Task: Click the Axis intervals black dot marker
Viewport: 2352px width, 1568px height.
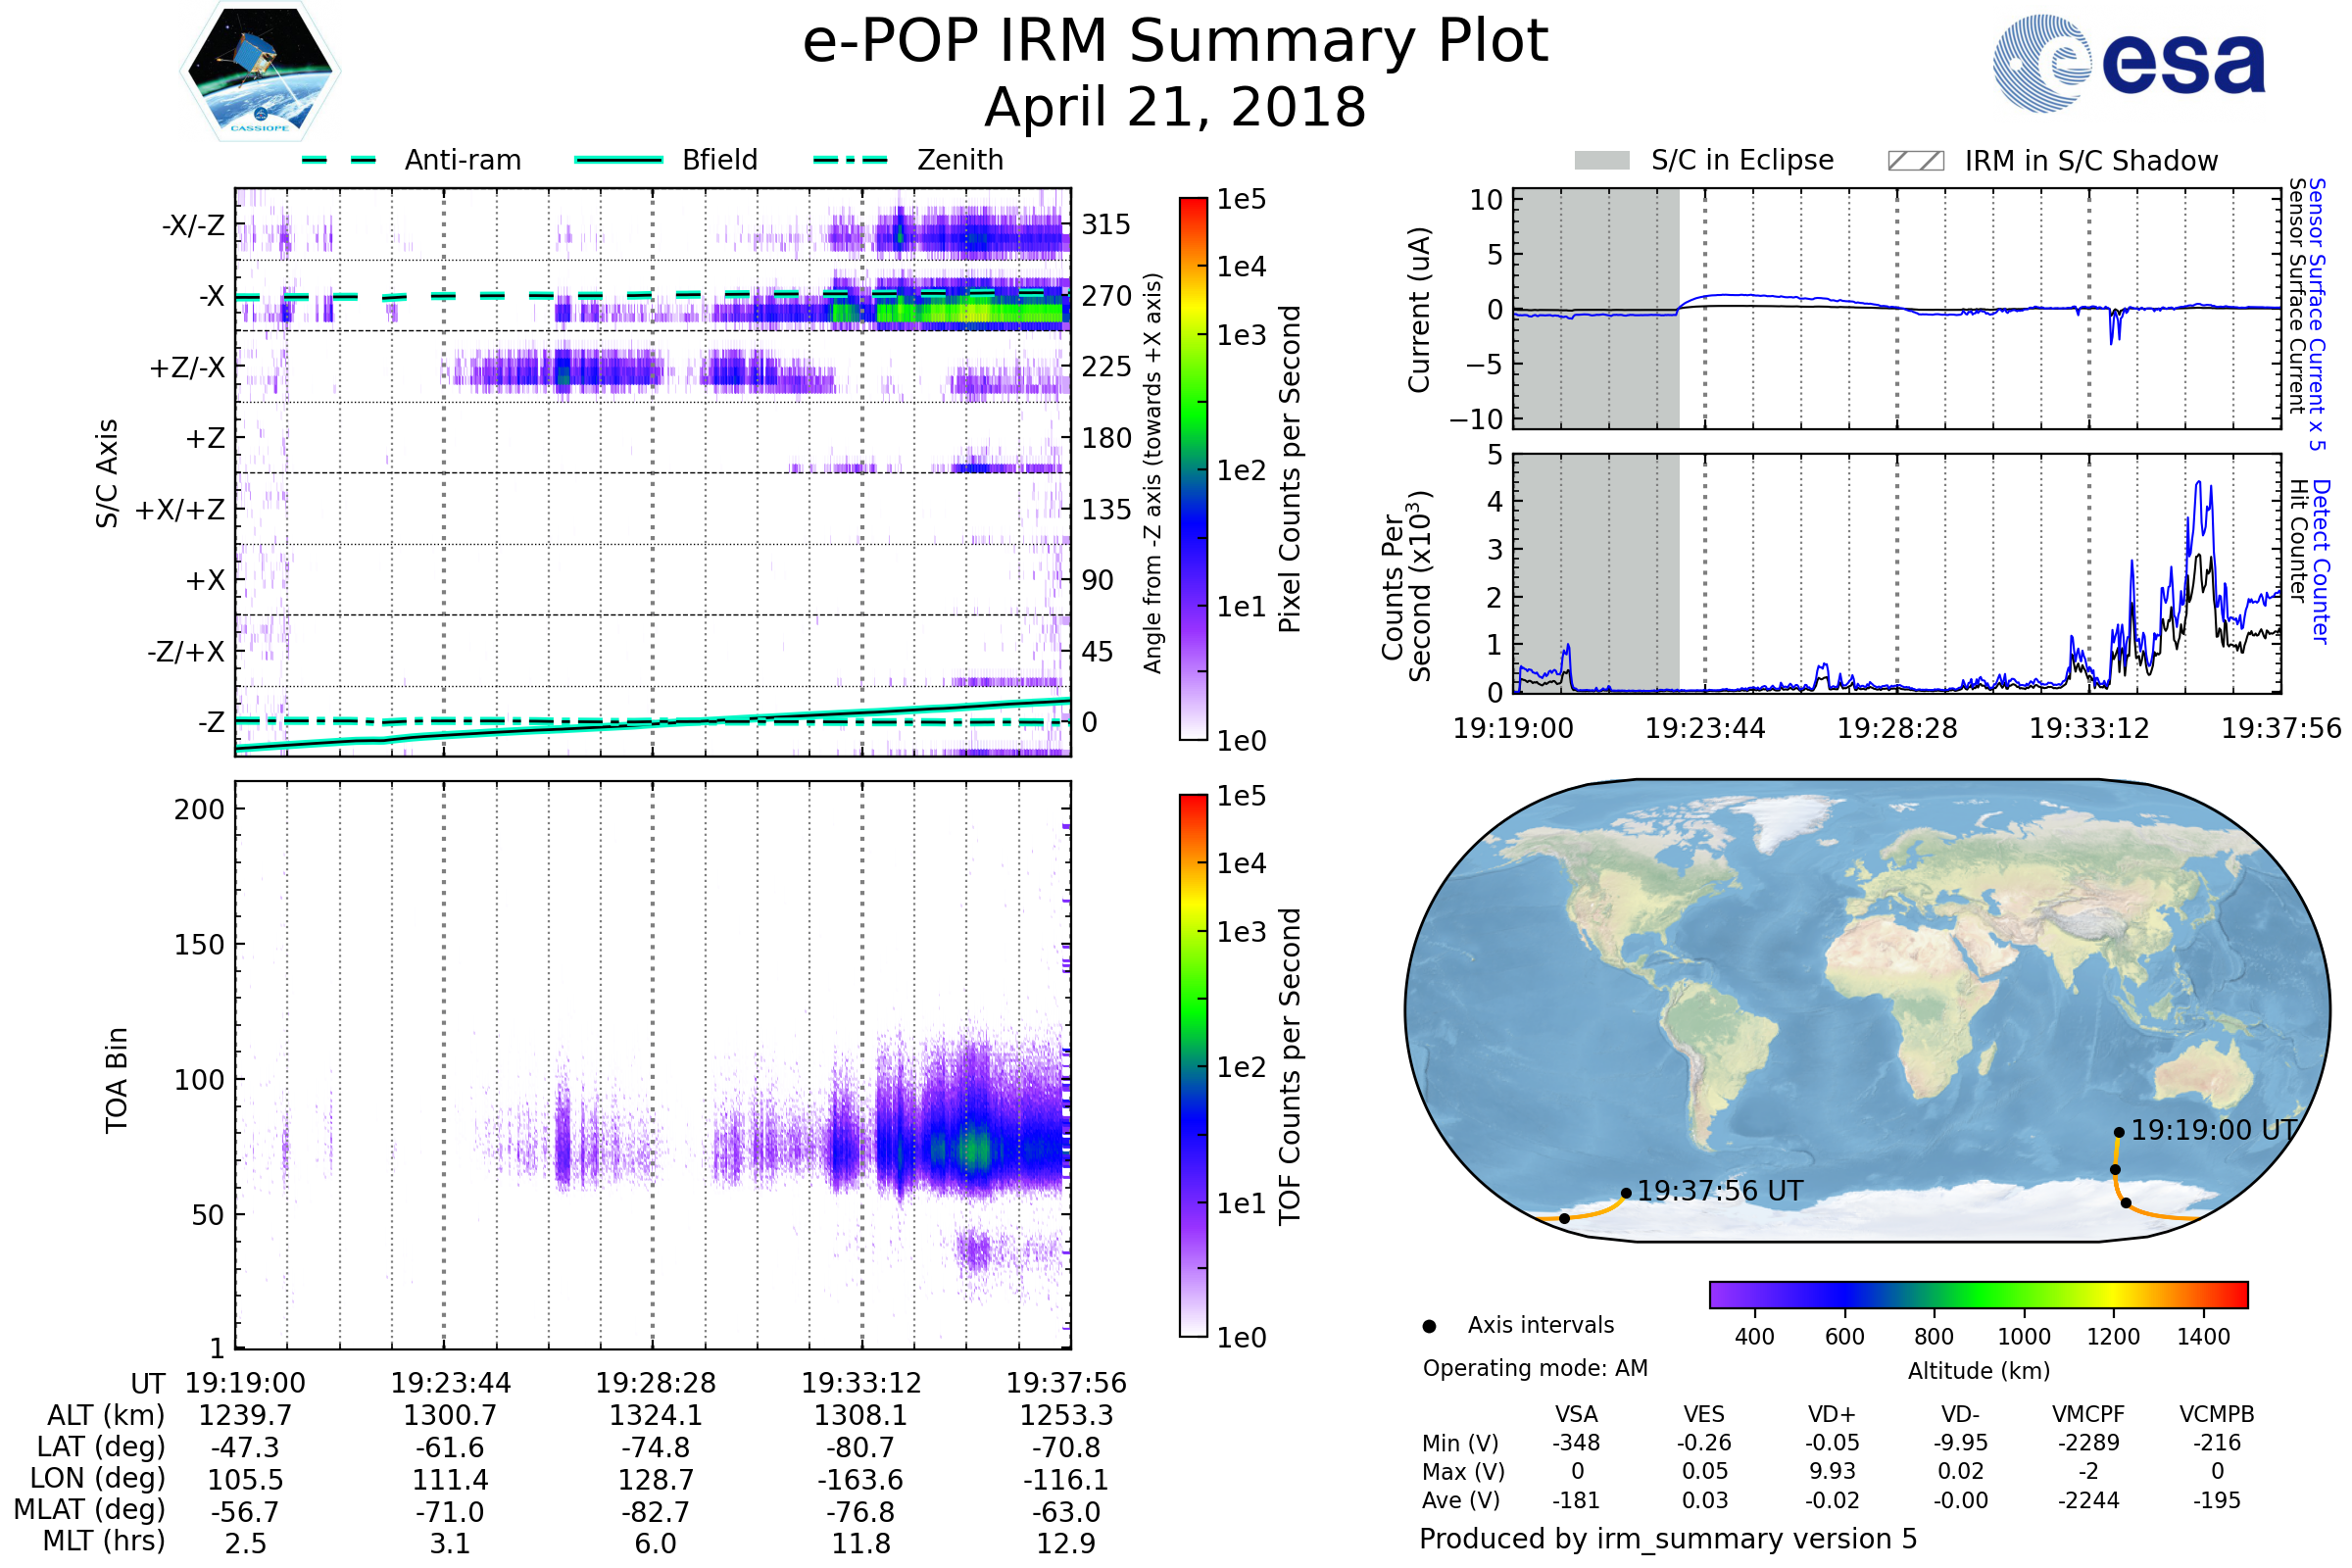Action: [1429, 1326]
